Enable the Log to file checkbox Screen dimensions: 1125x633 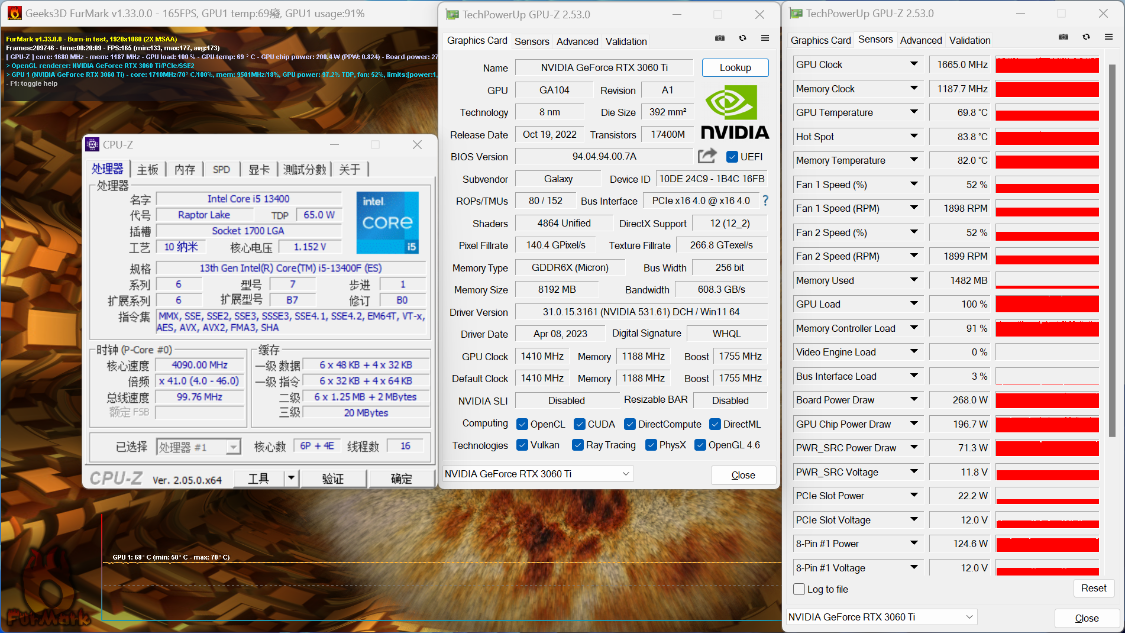pyautogui.click(x=799, y=589)
